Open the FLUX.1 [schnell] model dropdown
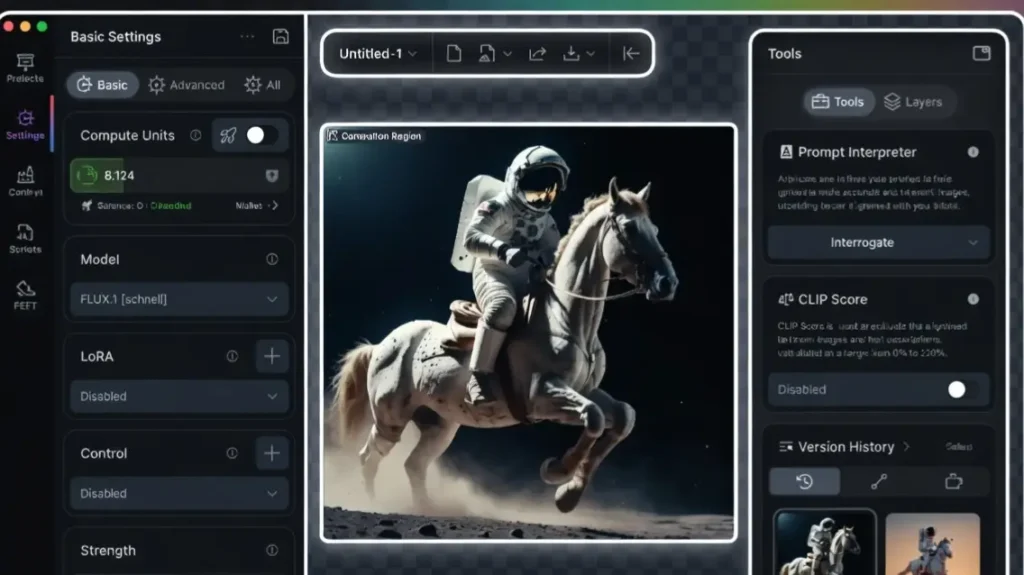 (180, 299)
